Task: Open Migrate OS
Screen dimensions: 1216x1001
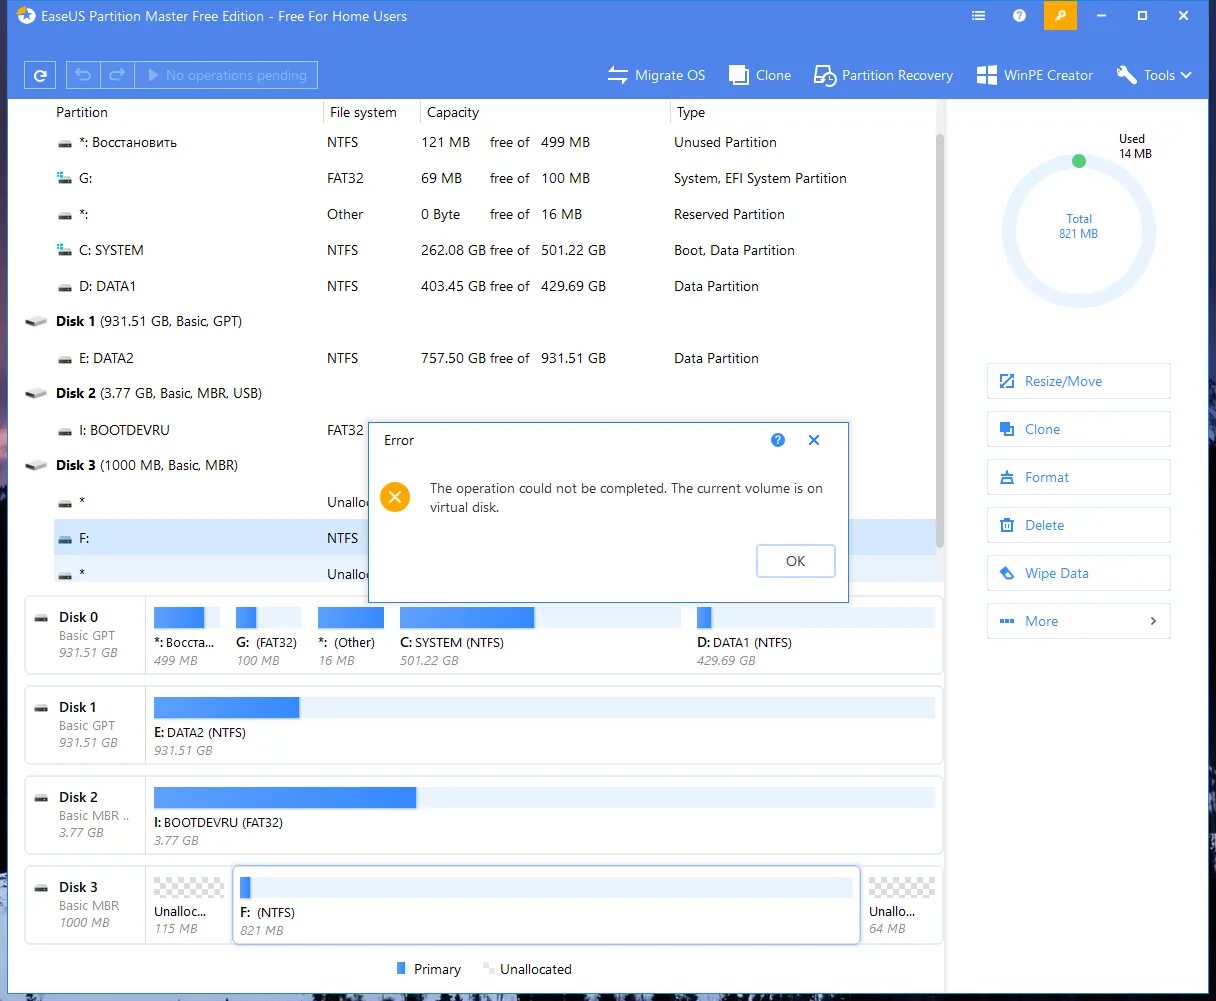Action: click(656, 75)
